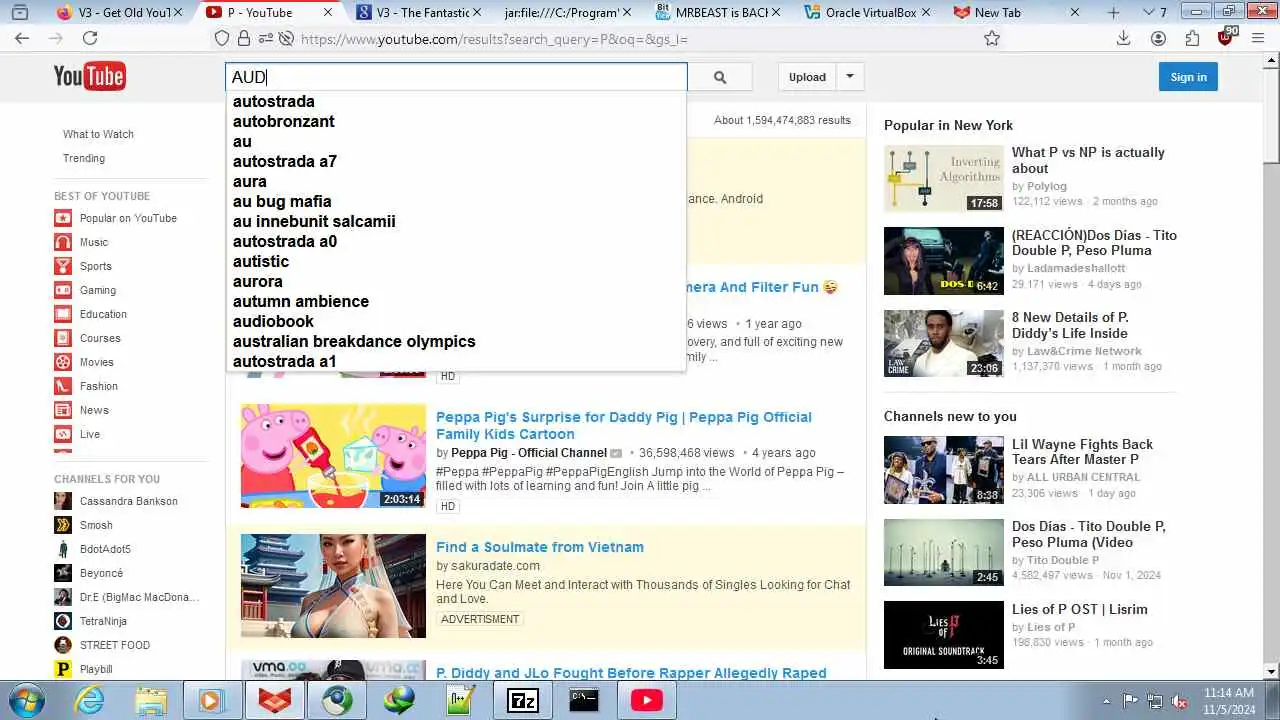Click the Upload button
The image size is (1280, 720).
point(807,77)
